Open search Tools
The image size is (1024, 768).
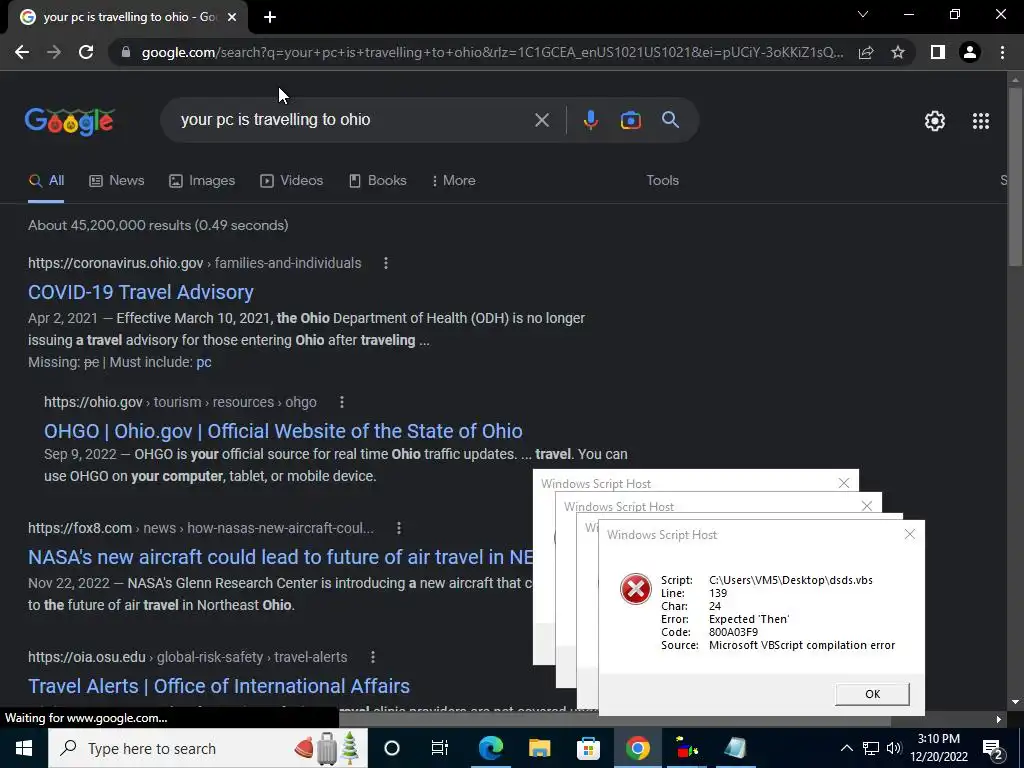coord(662,181)
